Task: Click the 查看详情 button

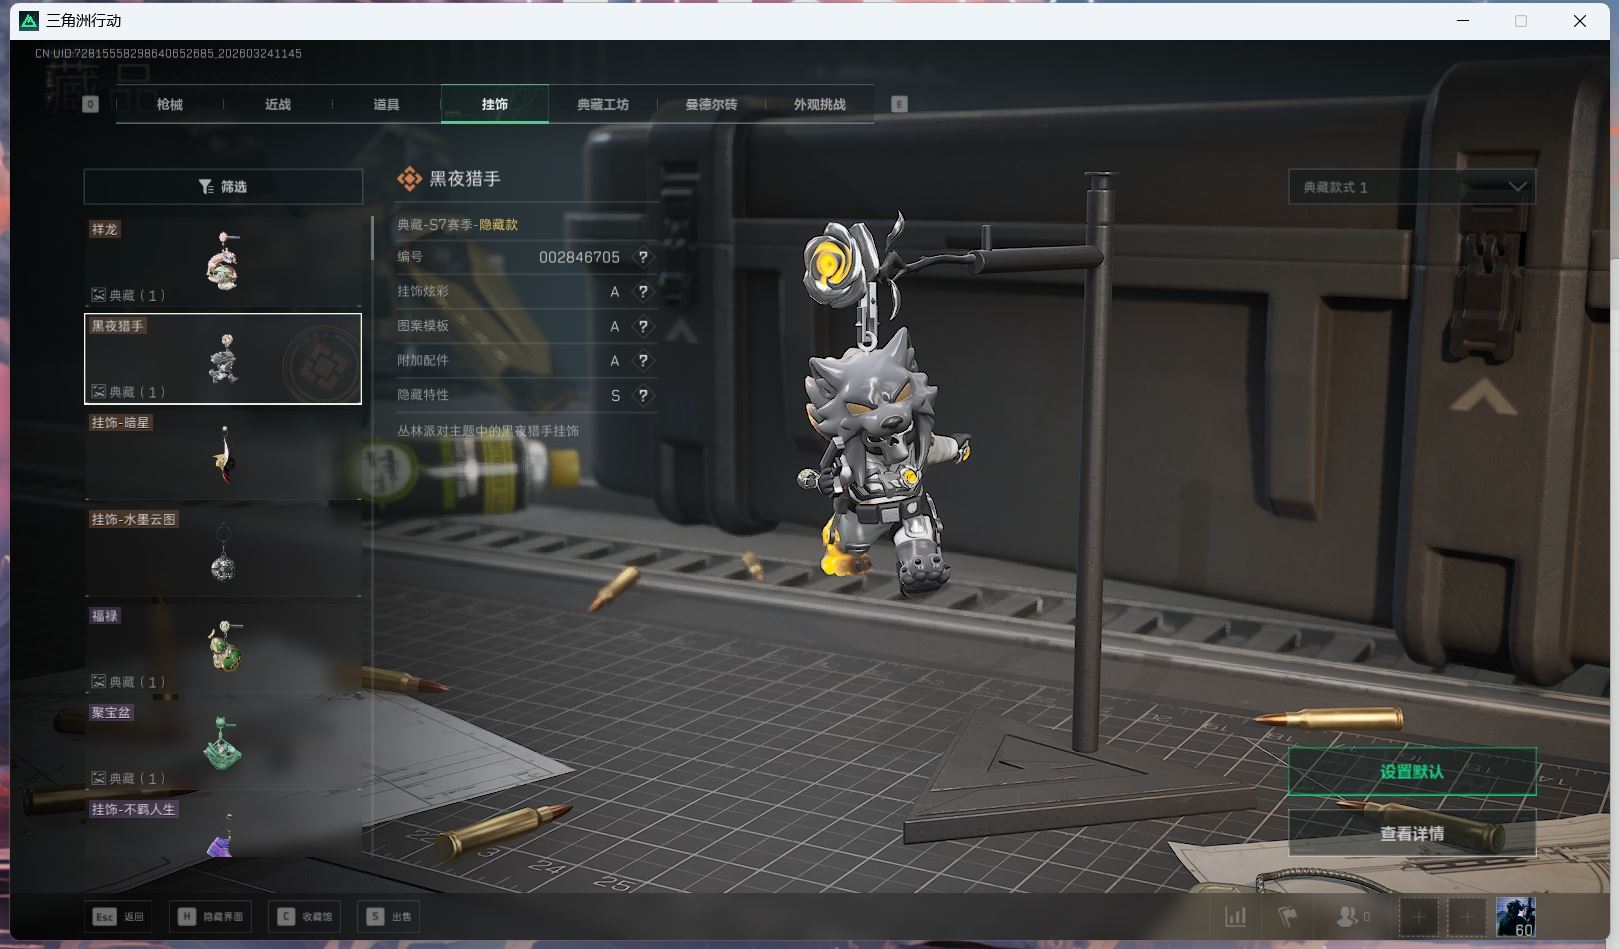Action: [x=1411, y=833]
